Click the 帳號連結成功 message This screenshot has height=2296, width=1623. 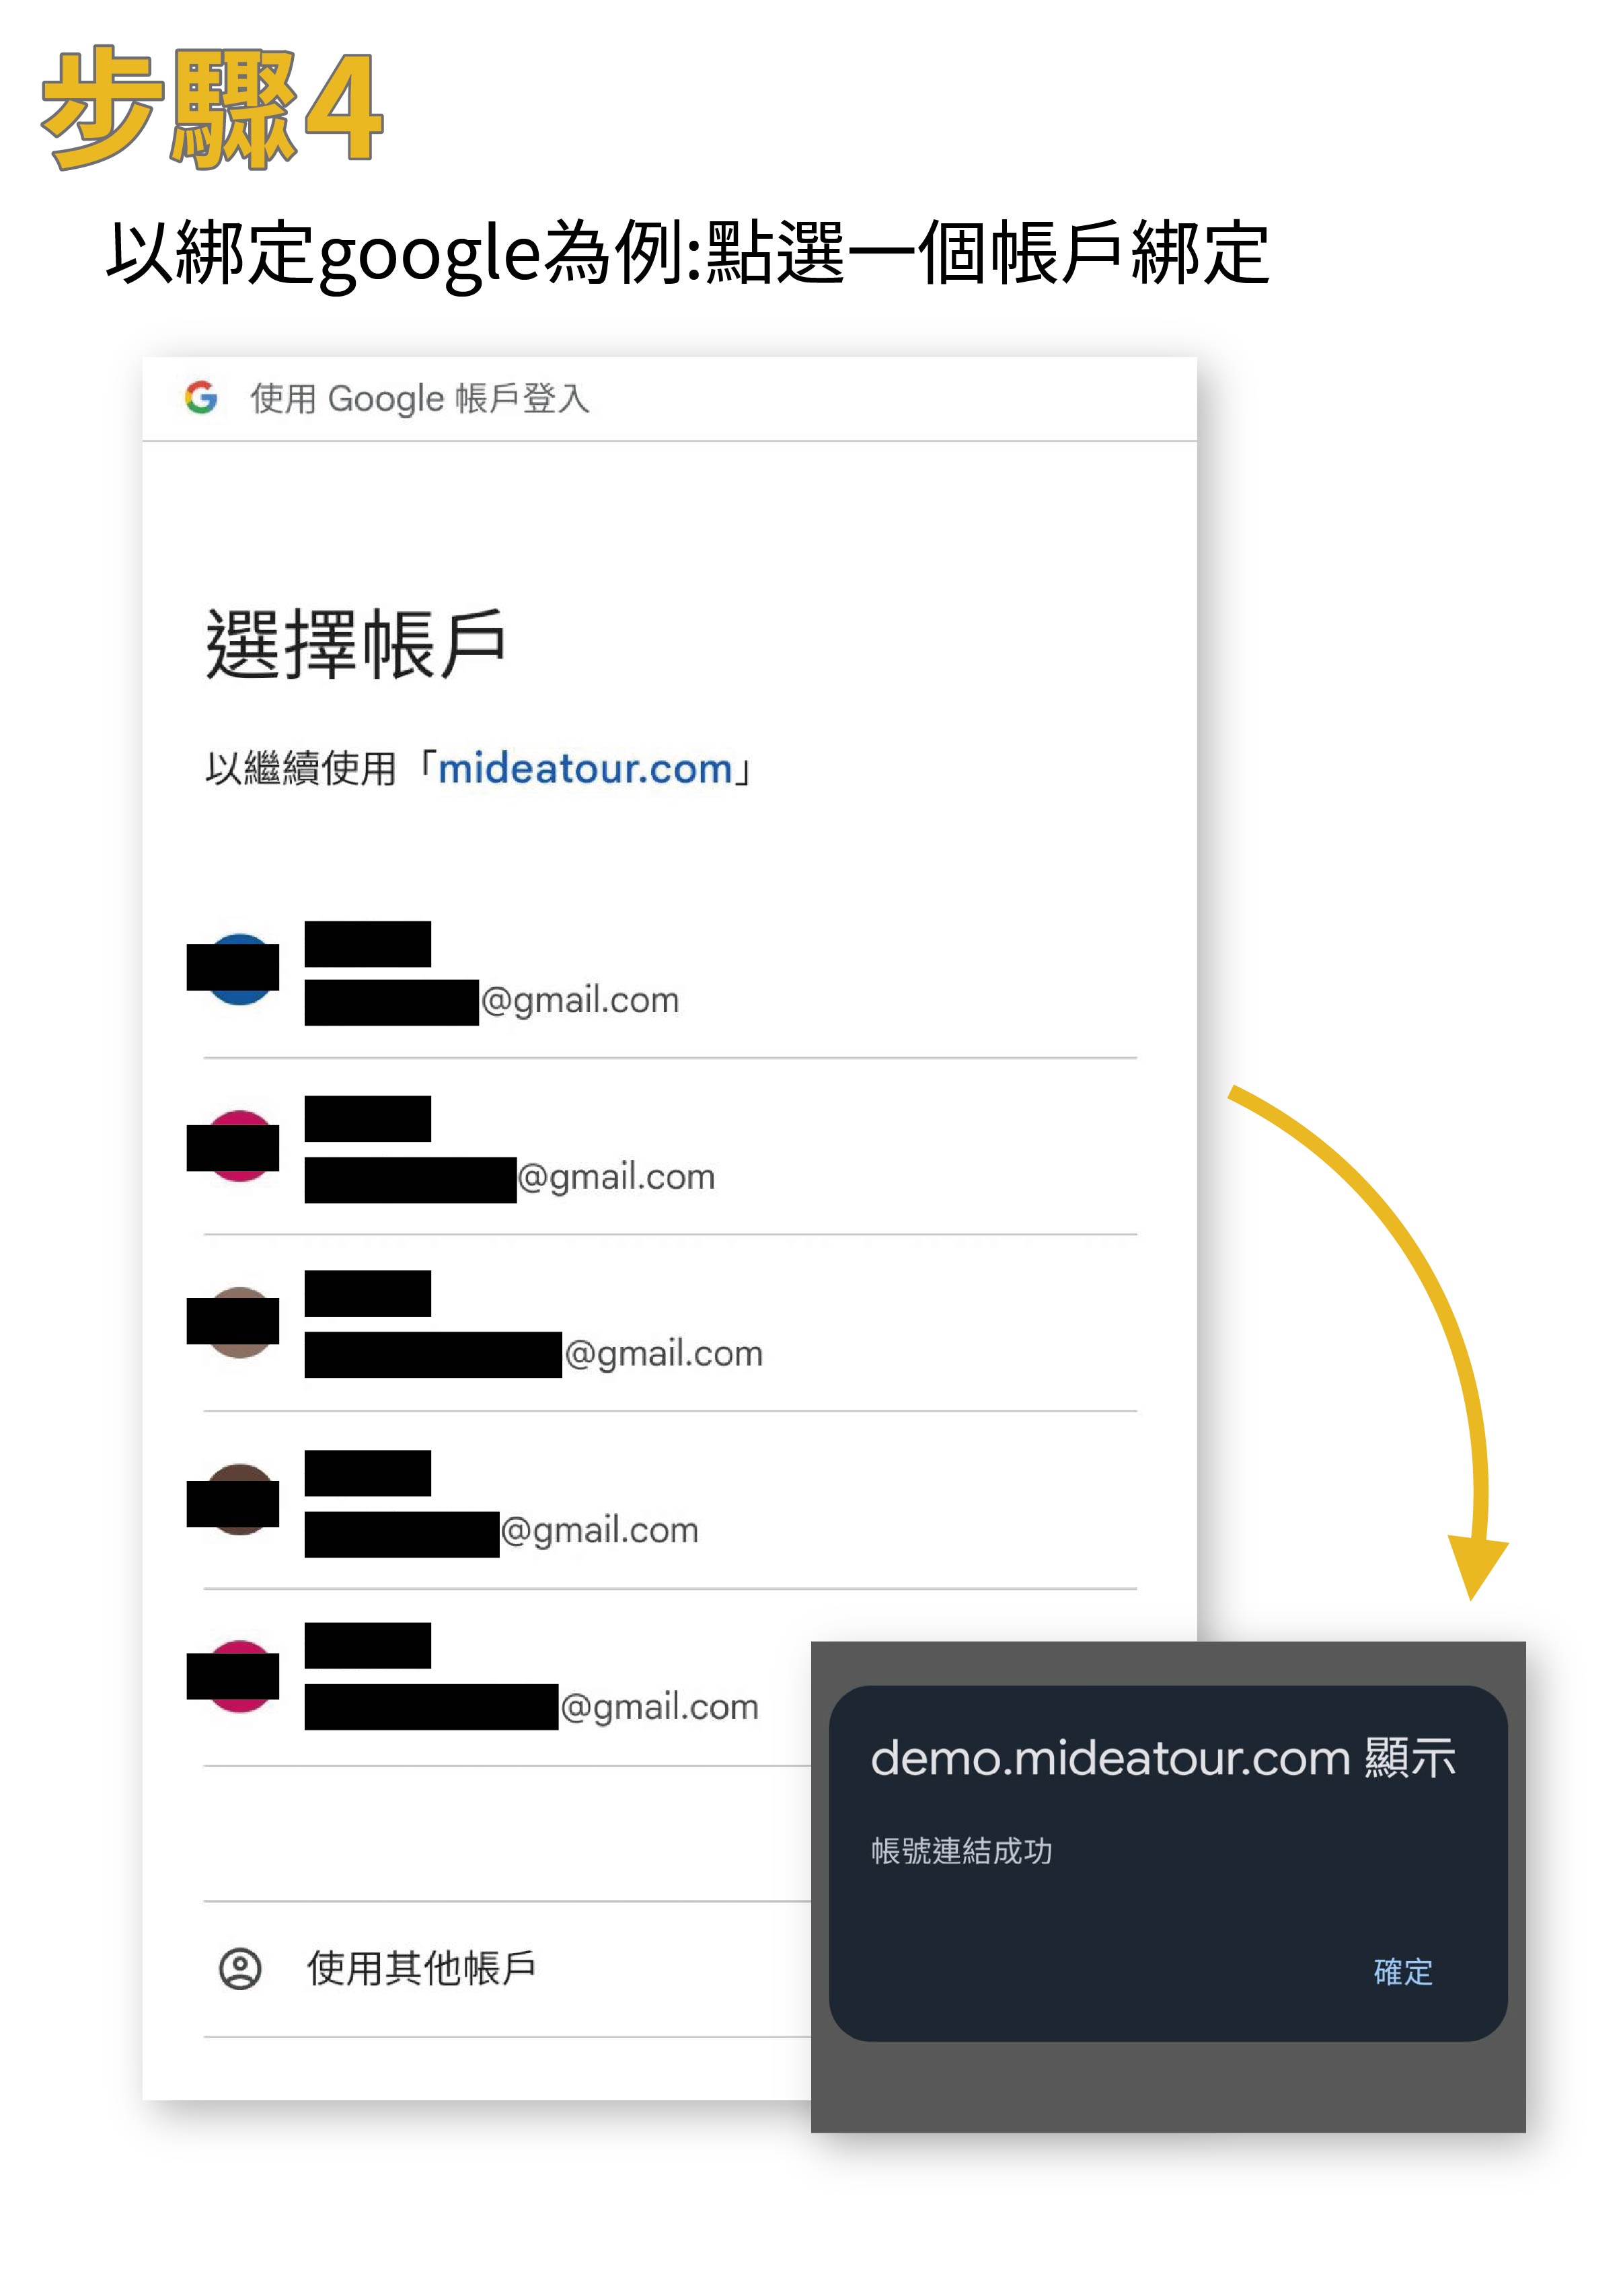tap(961, 1850)
